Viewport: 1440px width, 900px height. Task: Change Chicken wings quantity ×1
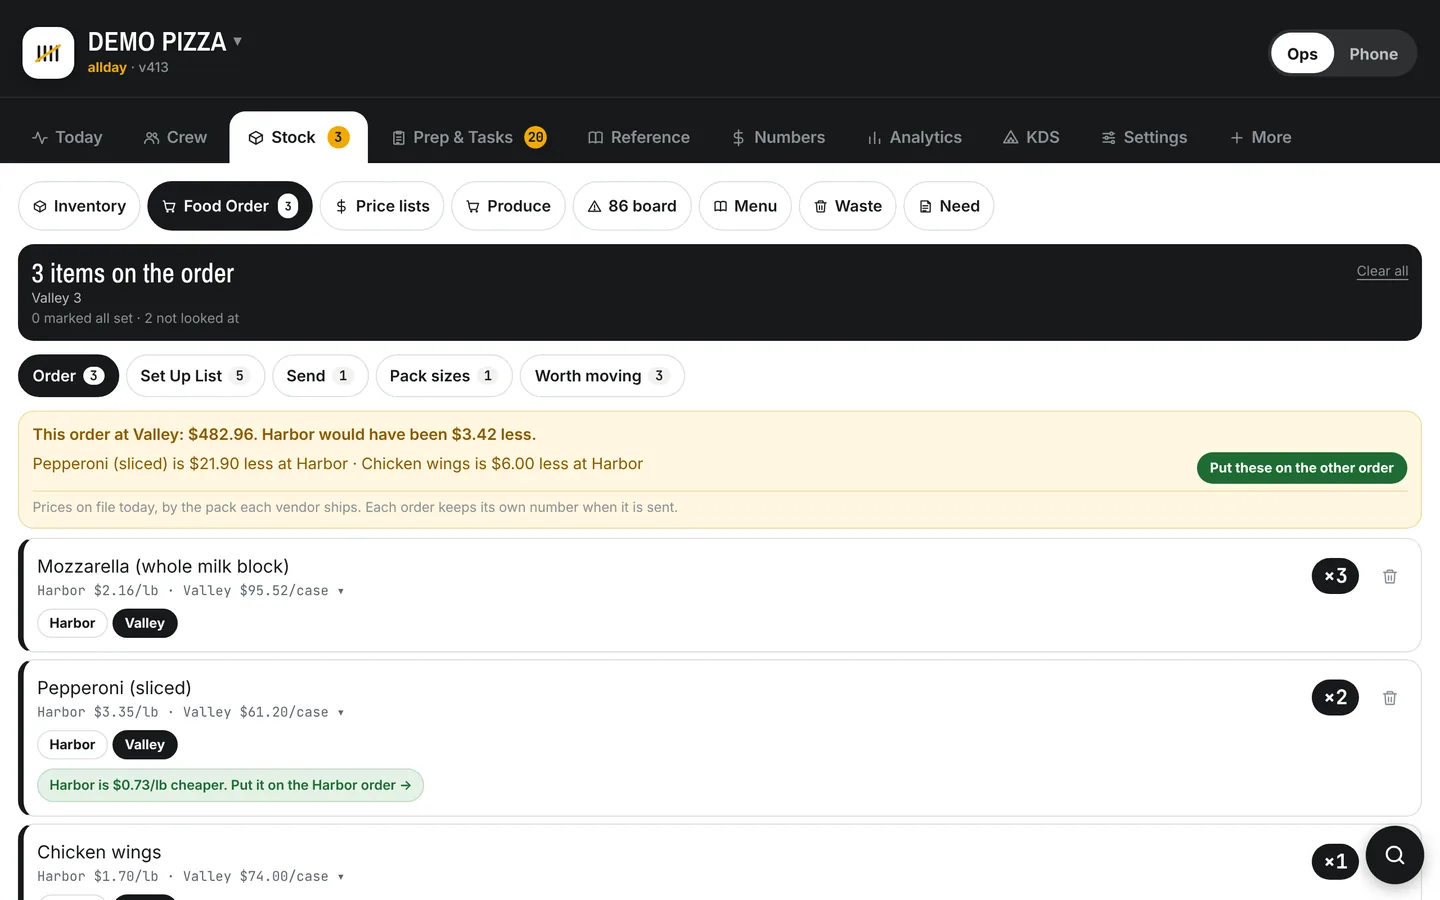click(x=1335, y=862)
